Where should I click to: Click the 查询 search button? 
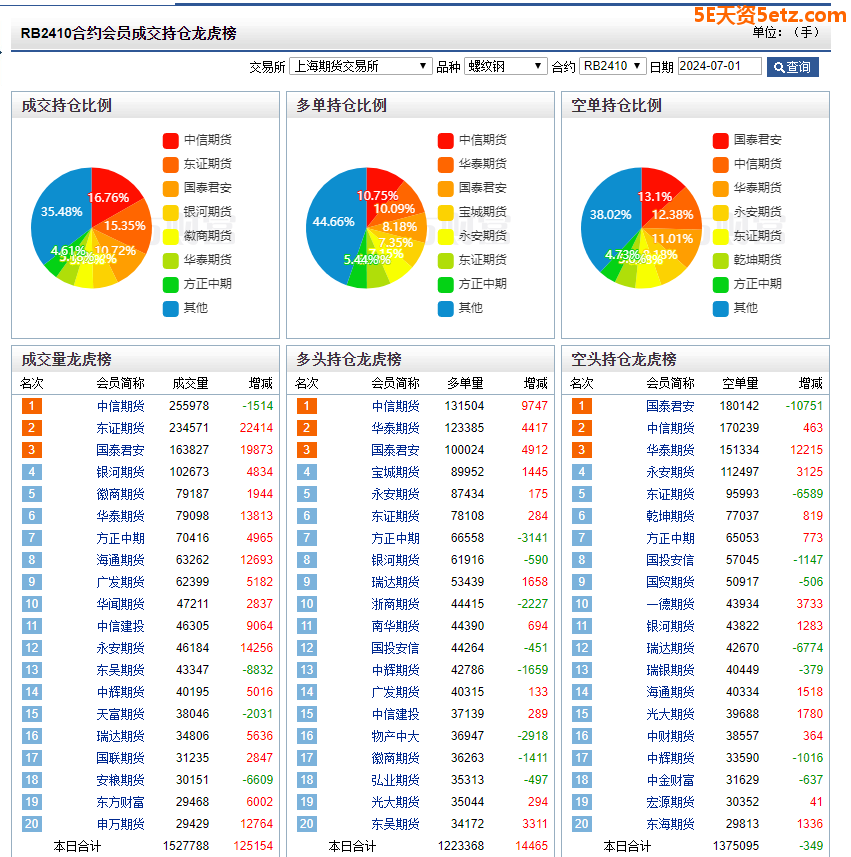(x=793, y=67)
